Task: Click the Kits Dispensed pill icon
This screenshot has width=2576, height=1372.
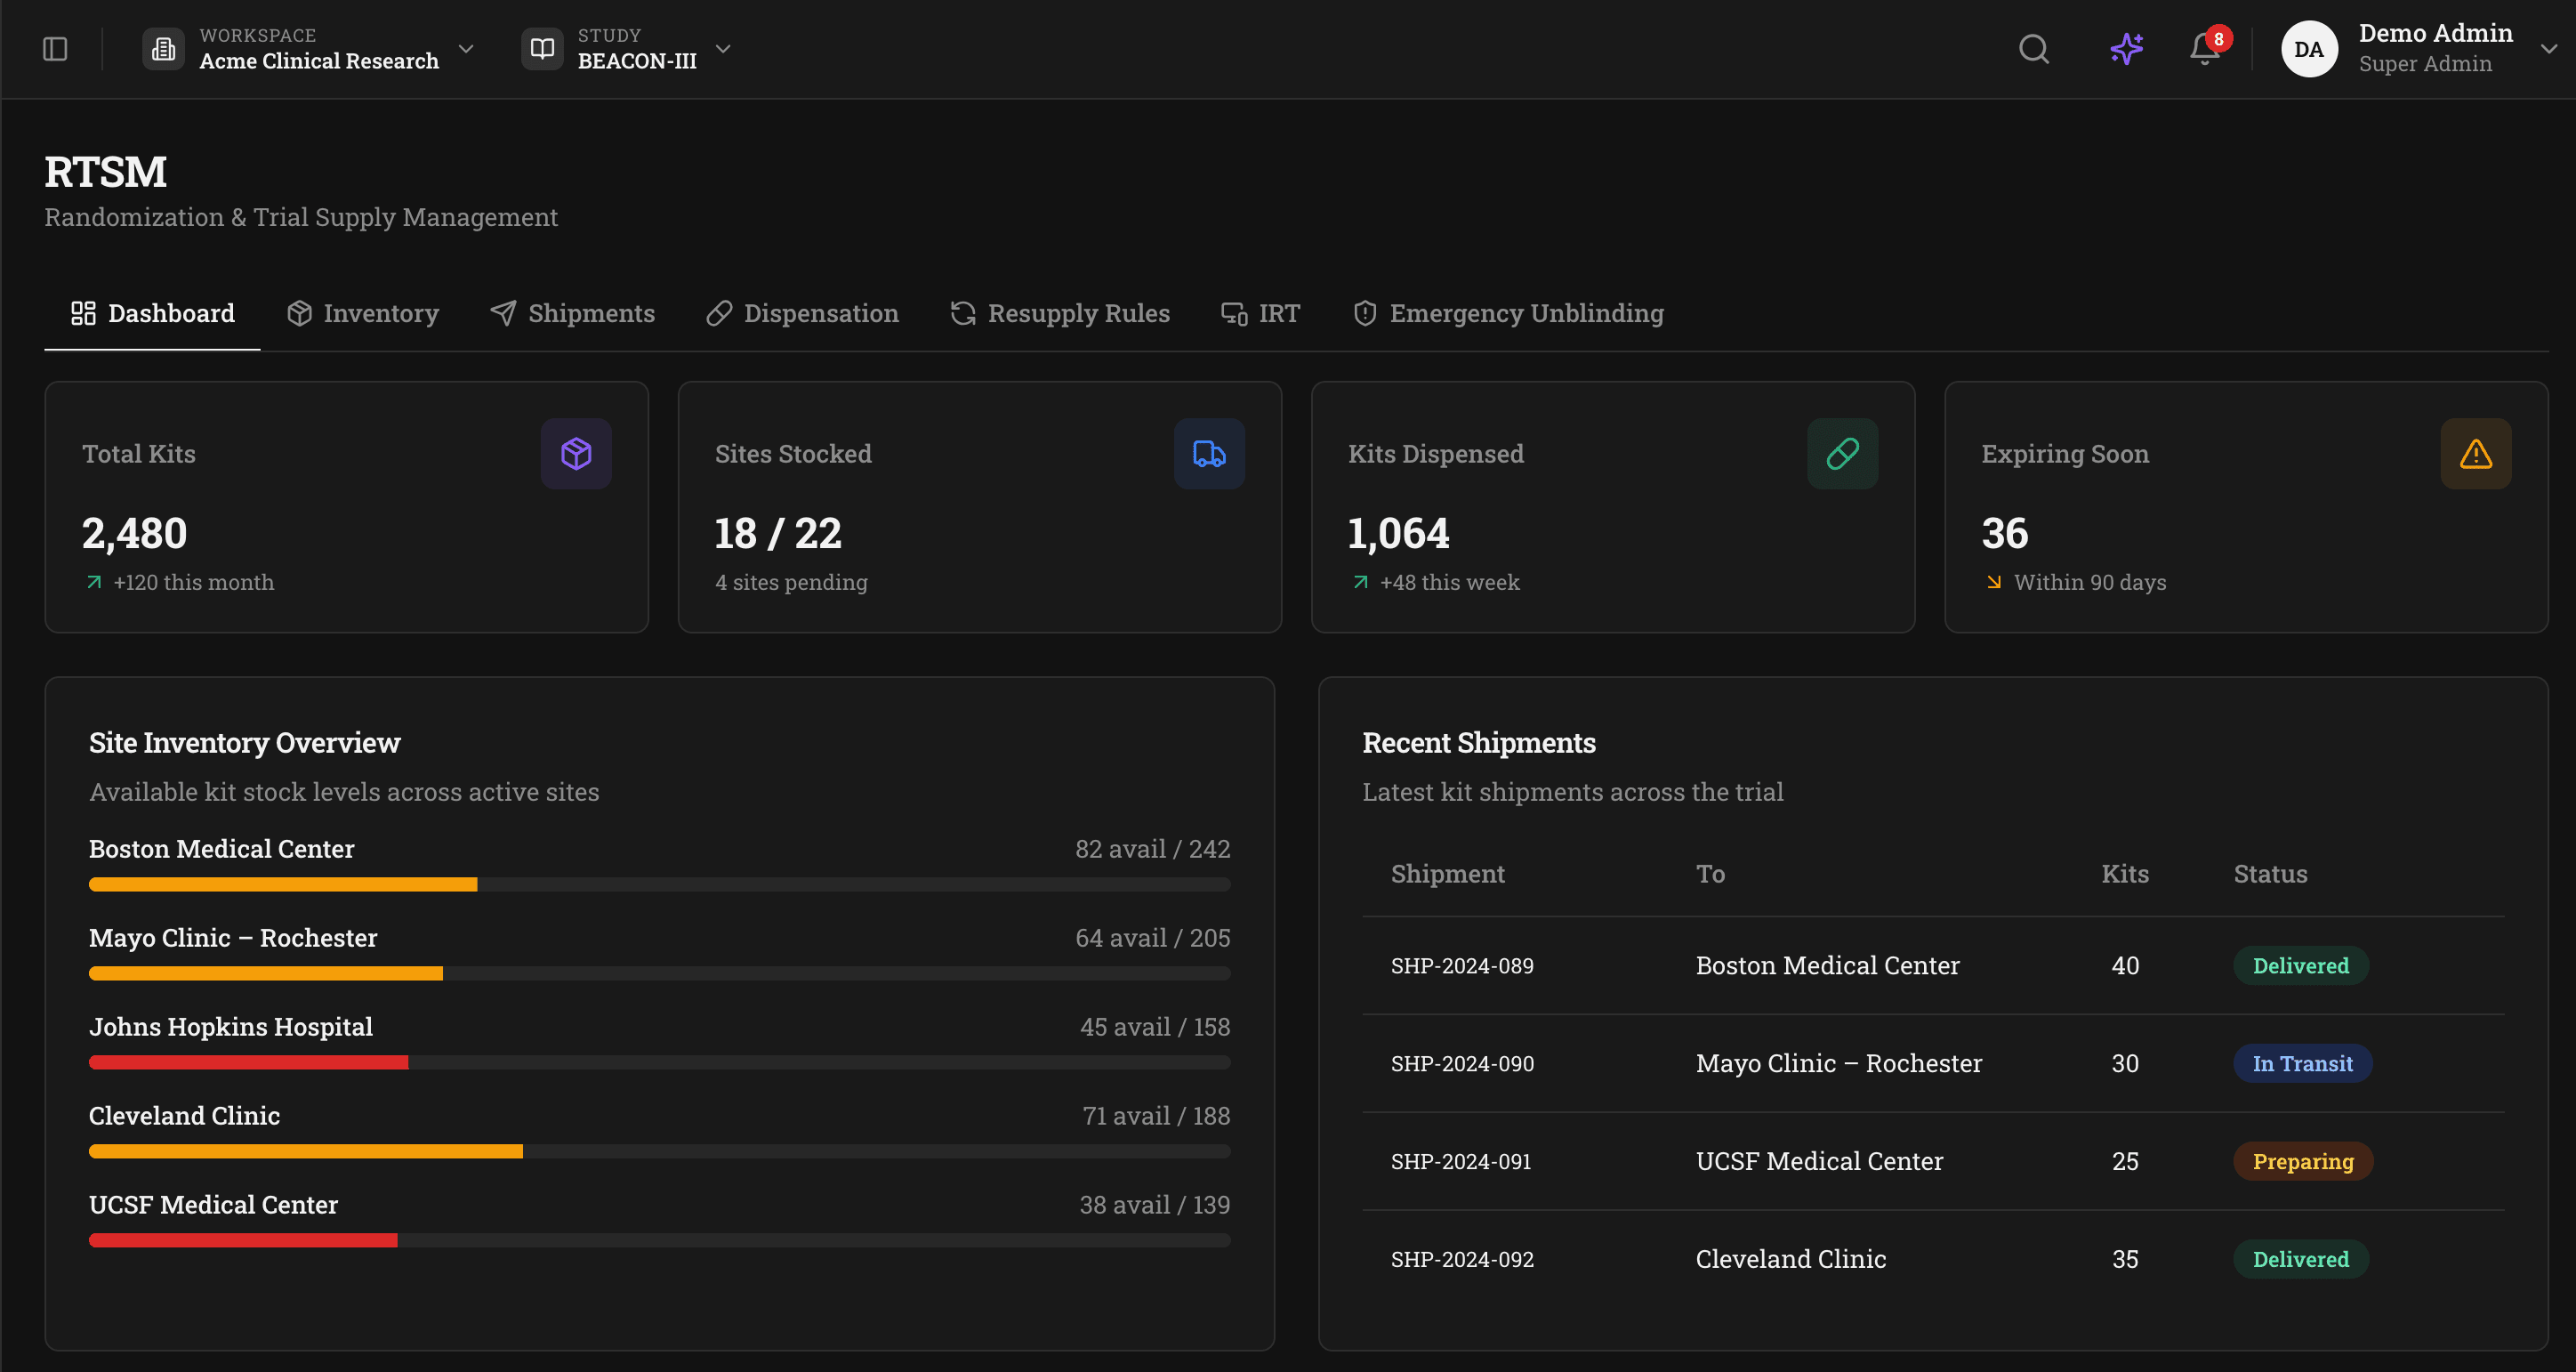Action: coord(1842,454)
